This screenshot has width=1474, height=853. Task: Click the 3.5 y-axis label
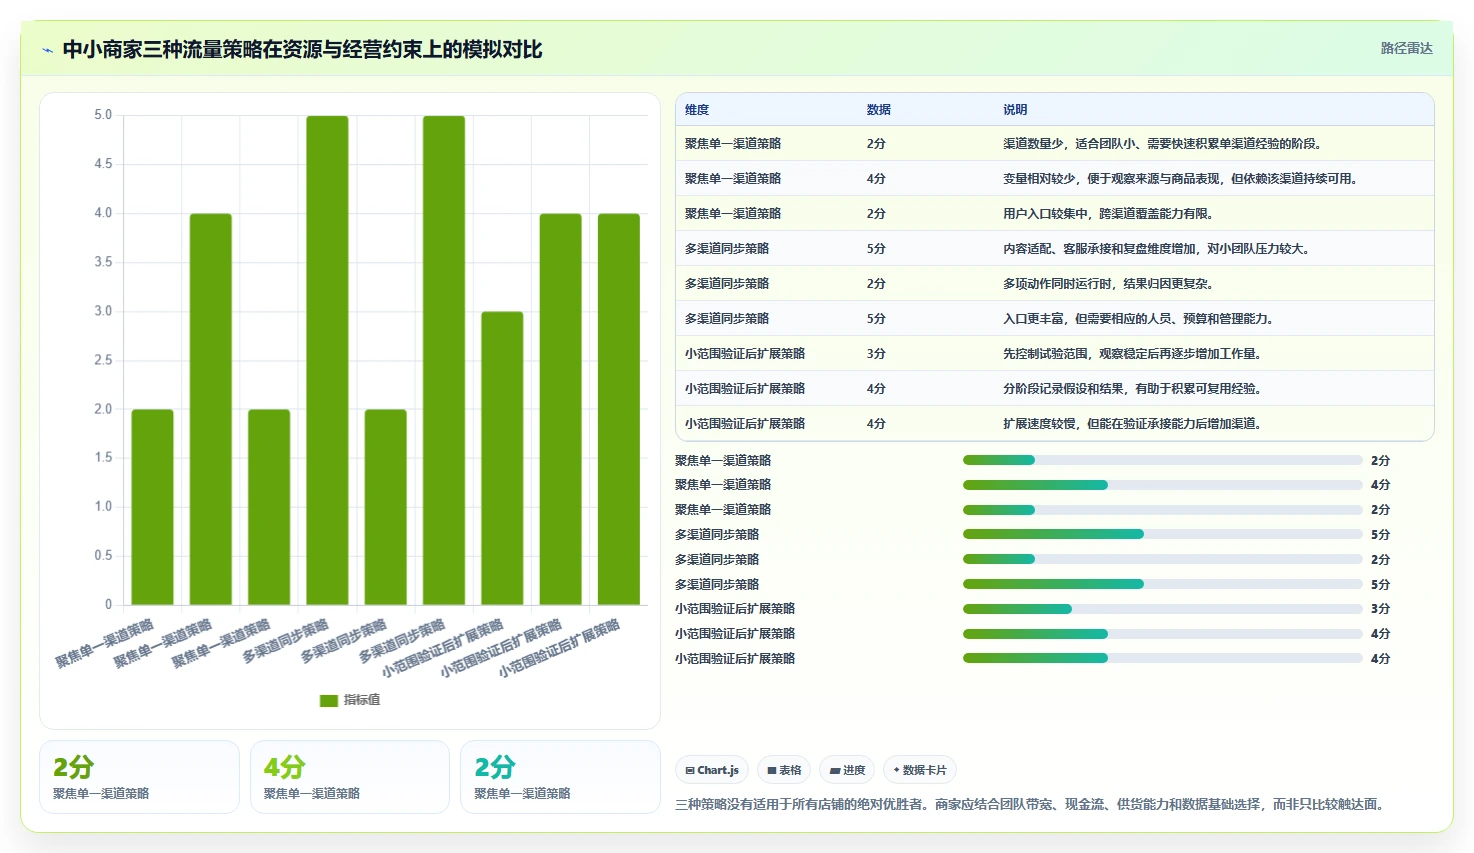103,262
